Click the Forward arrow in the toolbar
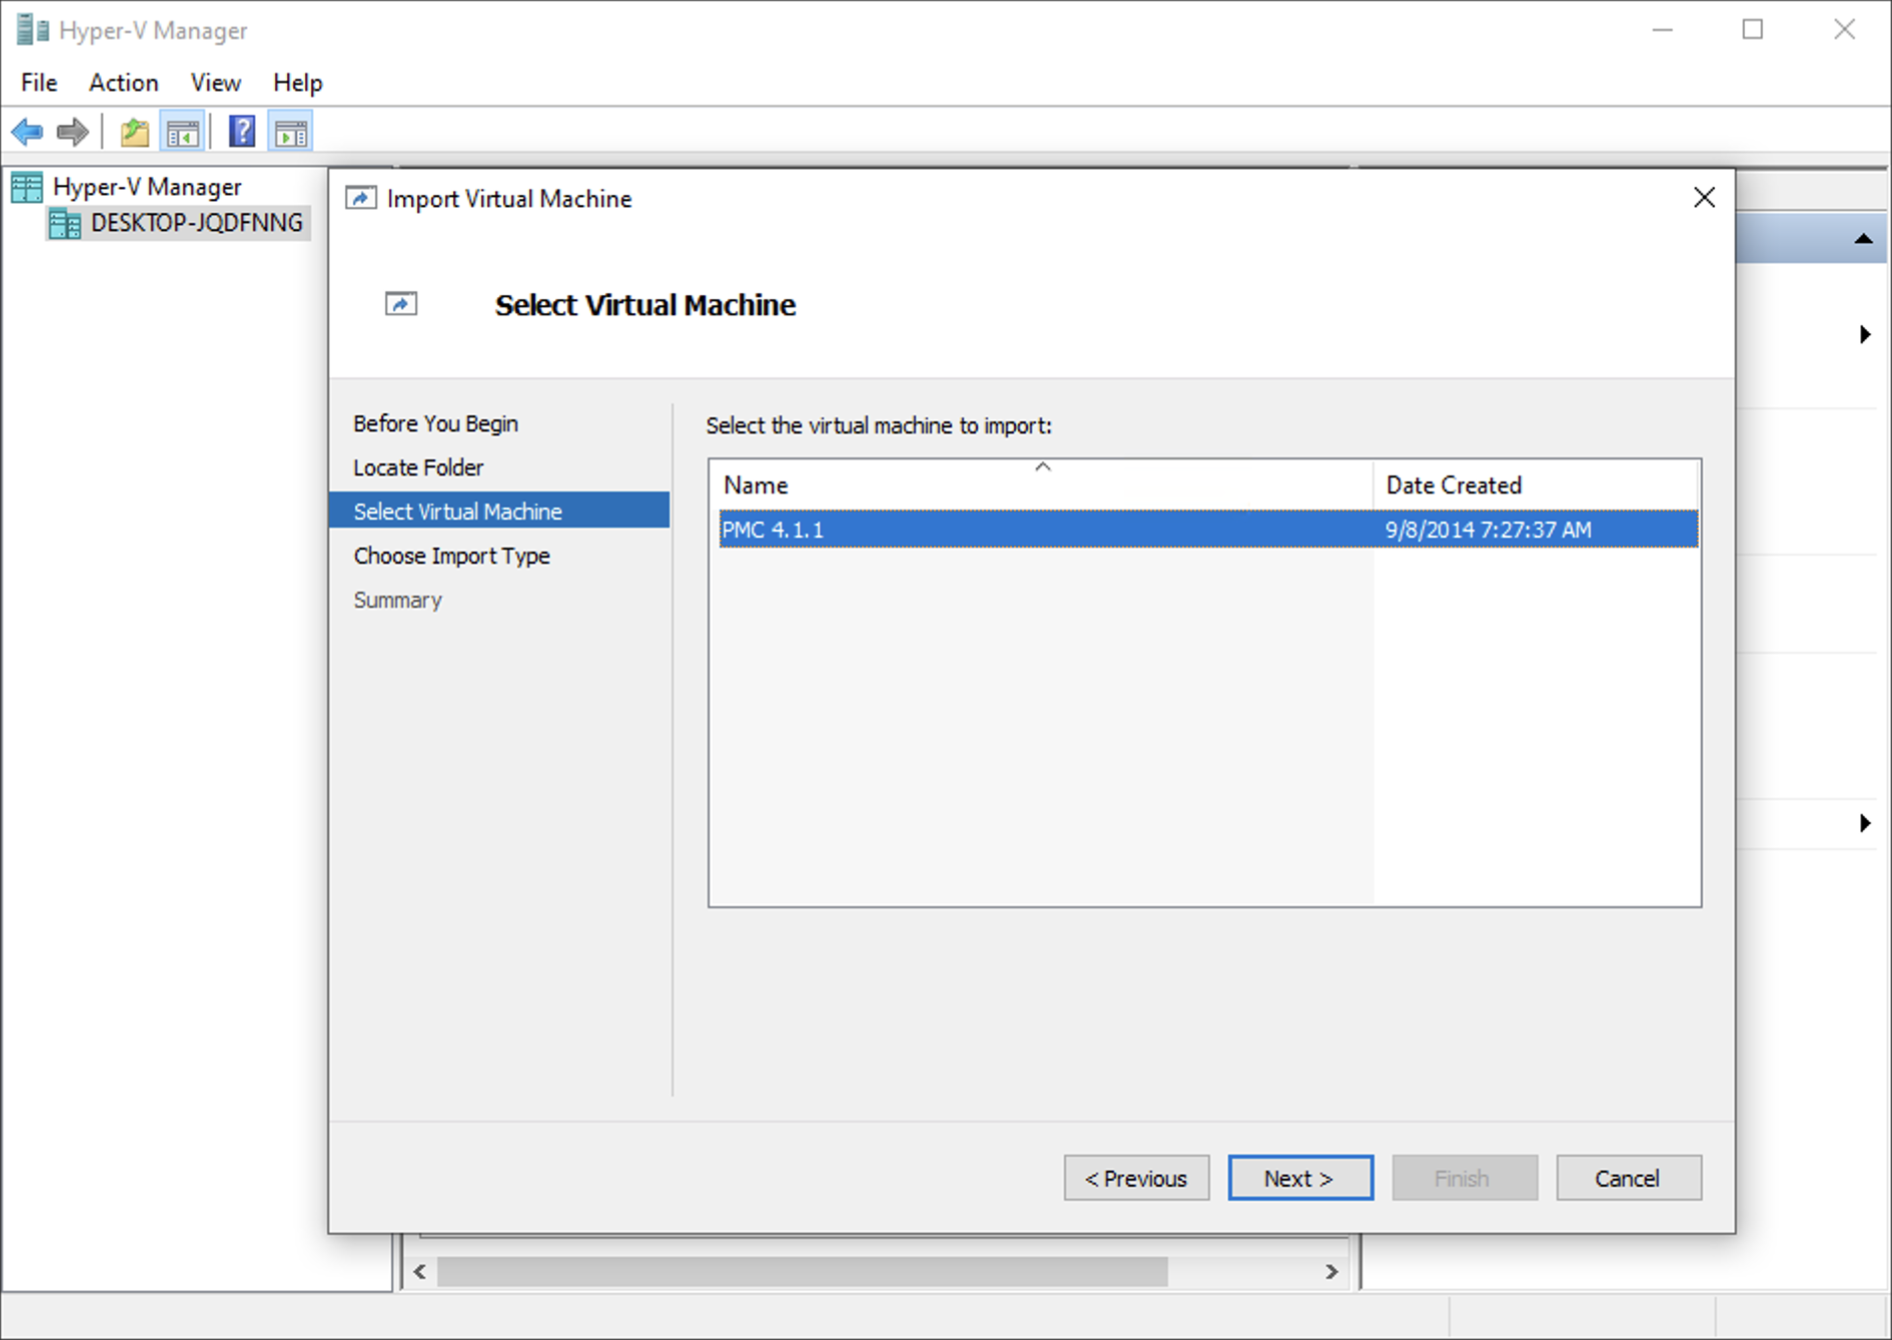This screenshot has height=1340, width=1892. click(73, 132)
